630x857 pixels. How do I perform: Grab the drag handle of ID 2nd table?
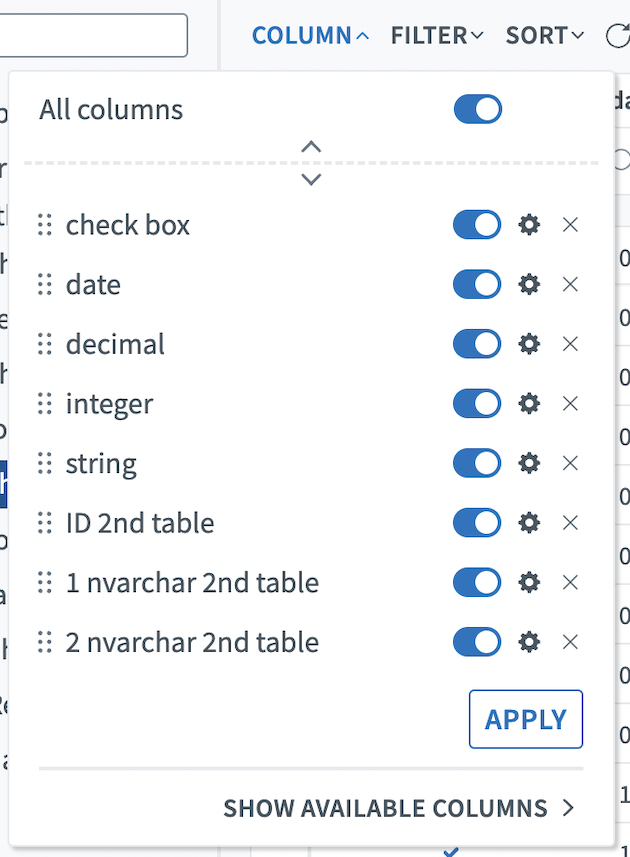tap(44, 523)
